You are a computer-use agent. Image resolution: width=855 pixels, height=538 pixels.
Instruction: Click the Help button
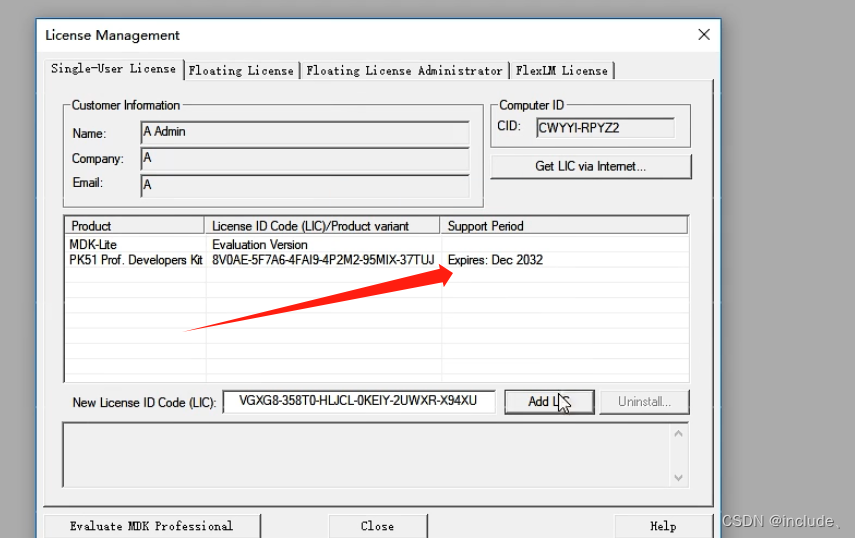point(663,526)
